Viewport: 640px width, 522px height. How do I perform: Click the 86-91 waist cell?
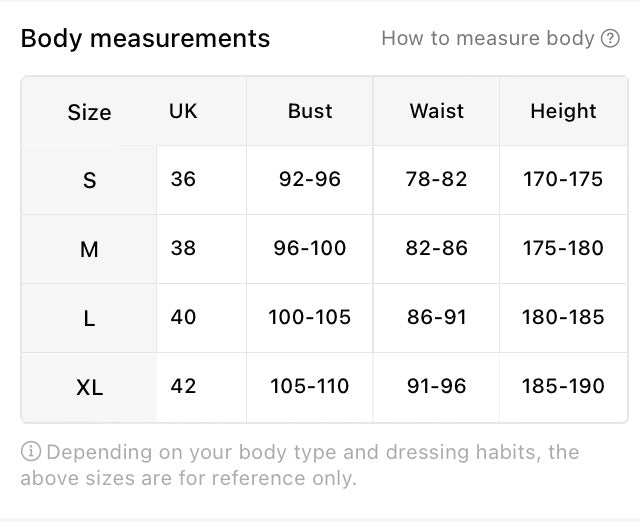[x=436, y=317]
